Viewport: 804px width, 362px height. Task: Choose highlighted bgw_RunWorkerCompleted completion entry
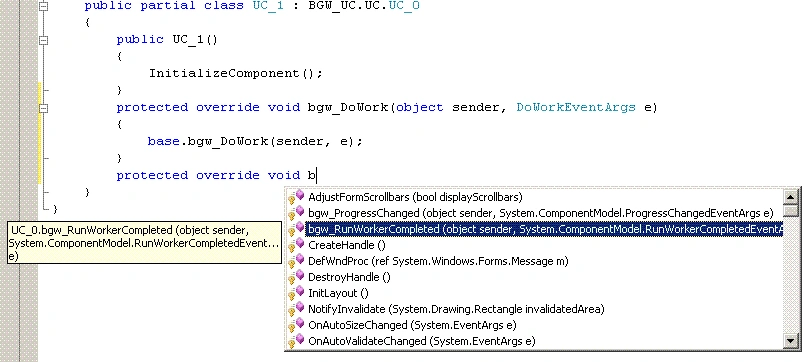(544, 229)
